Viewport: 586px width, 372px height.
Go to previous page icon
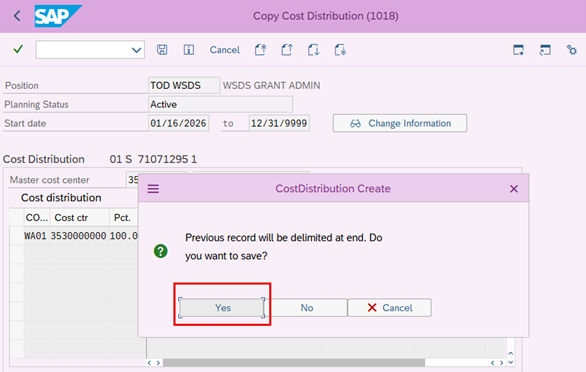pyautogui.click(x=287, y=50)
